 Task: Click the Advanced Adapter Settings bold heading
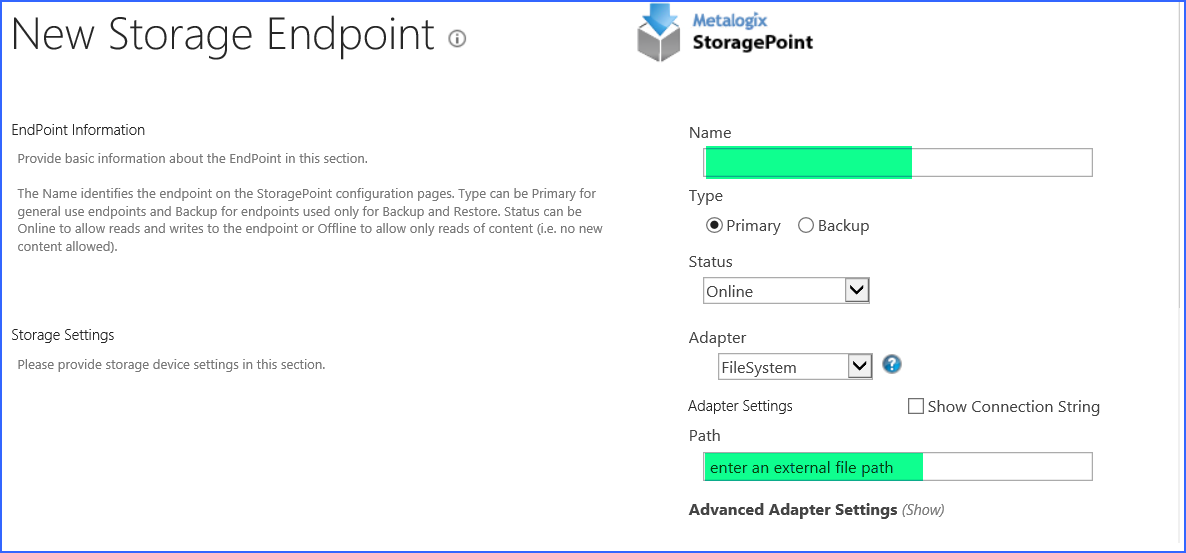click(x=793, y=510)
